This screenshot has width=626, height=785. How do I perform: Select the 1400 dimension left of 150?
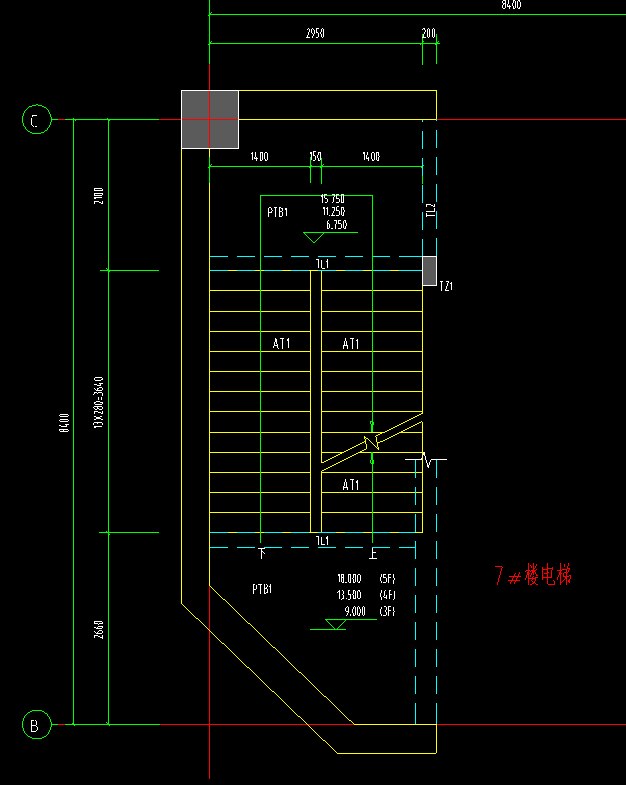[x=259, y=157]
